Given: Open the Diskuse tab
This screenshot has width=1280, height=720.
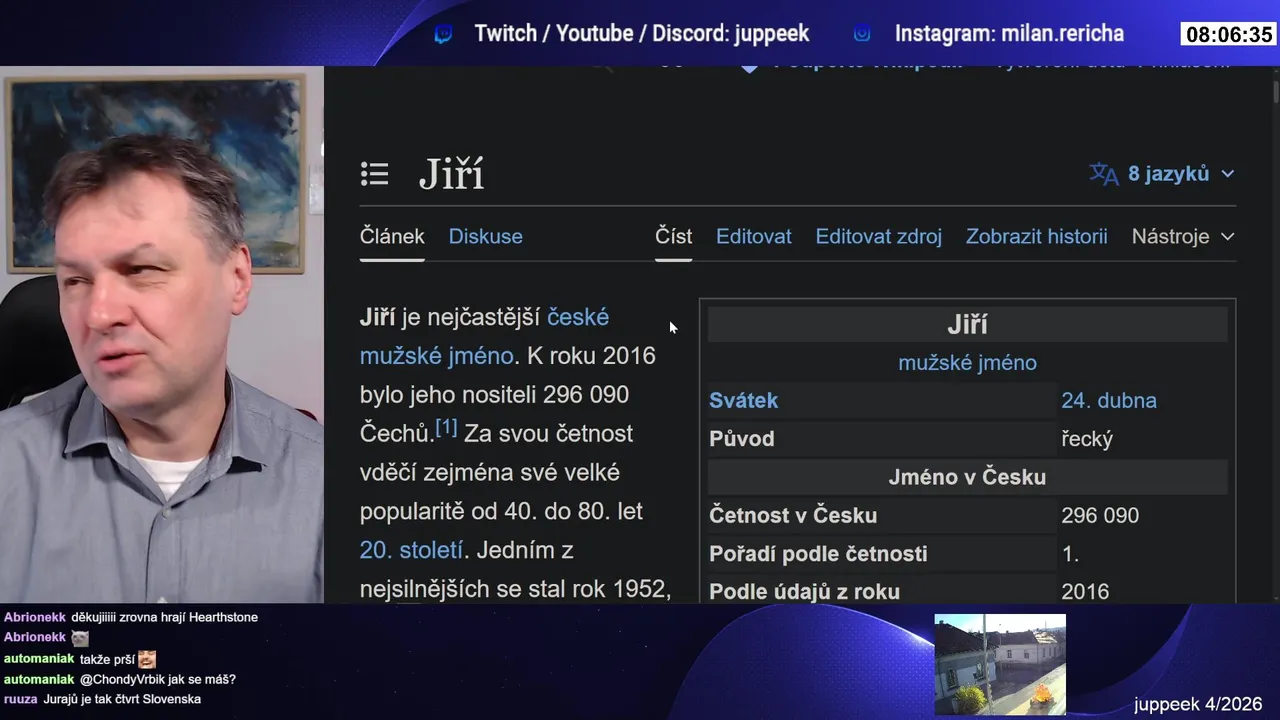Looking at the screenshot, I should pyautogui.click(x=485, y=237).
